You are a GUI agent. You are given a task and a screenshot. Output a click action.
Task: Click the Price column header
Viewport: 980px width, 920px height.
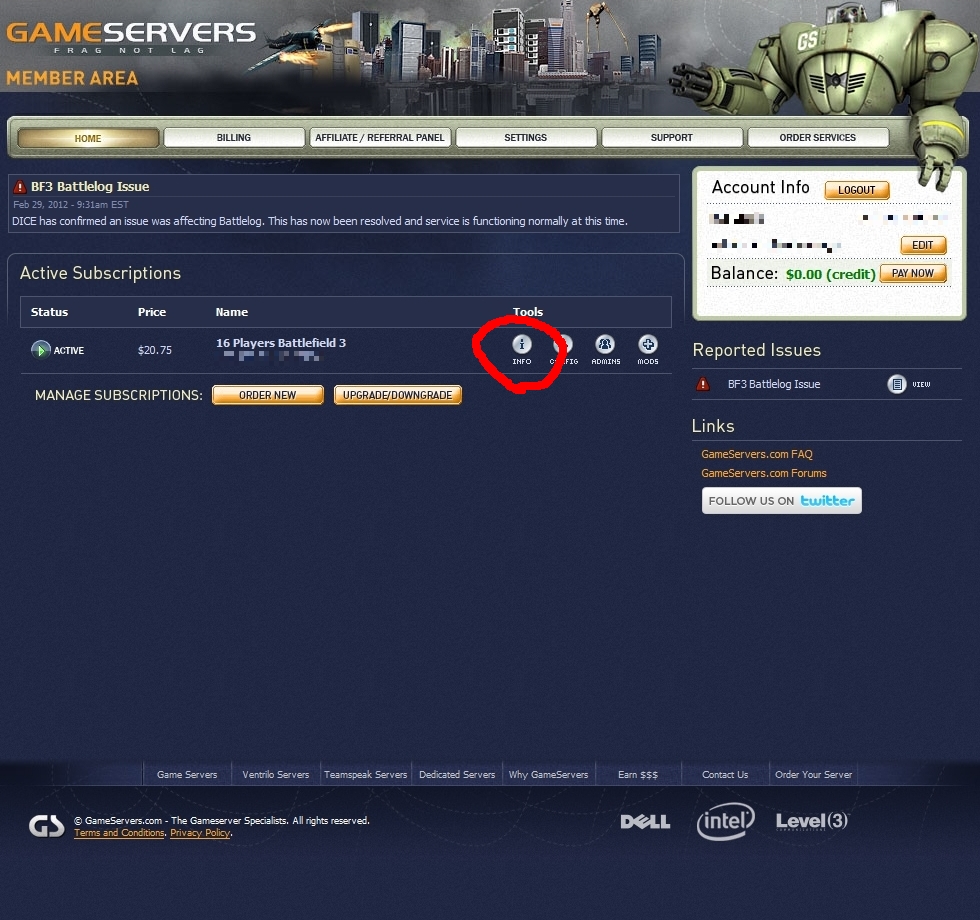[x=152, y=312]
